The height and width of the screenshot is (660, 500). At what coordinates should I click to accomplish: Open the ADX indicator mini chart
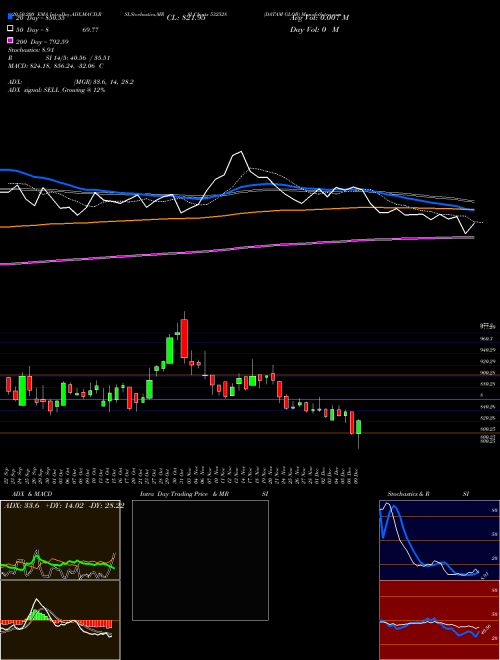click(60, 540)
